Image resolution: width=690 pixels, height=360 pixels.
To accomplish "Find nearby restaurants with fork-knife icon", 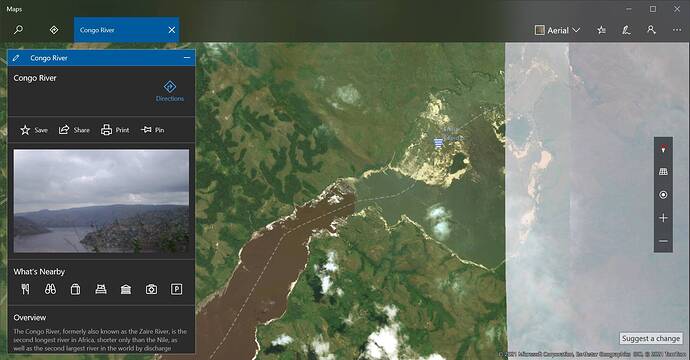I will click(x=25, y=289).
